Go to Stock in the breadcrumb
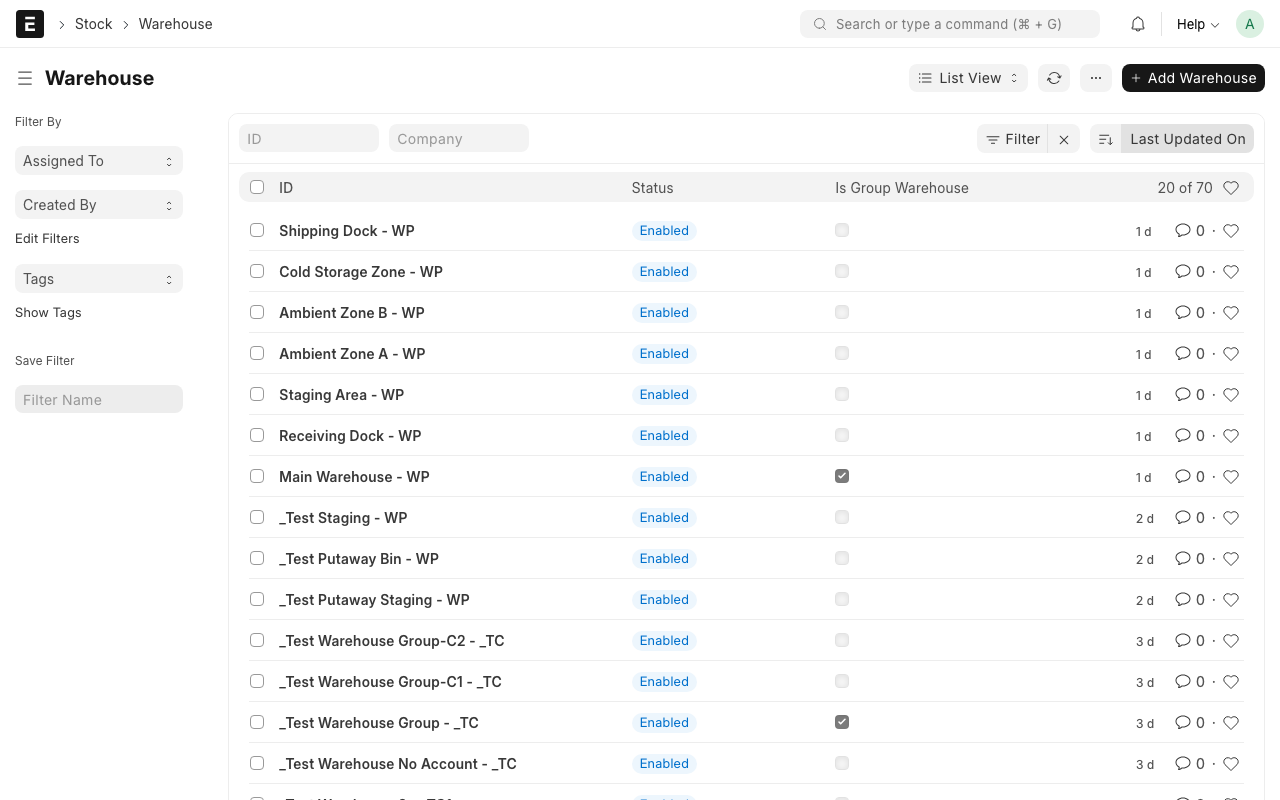 [x=94, y=24]
